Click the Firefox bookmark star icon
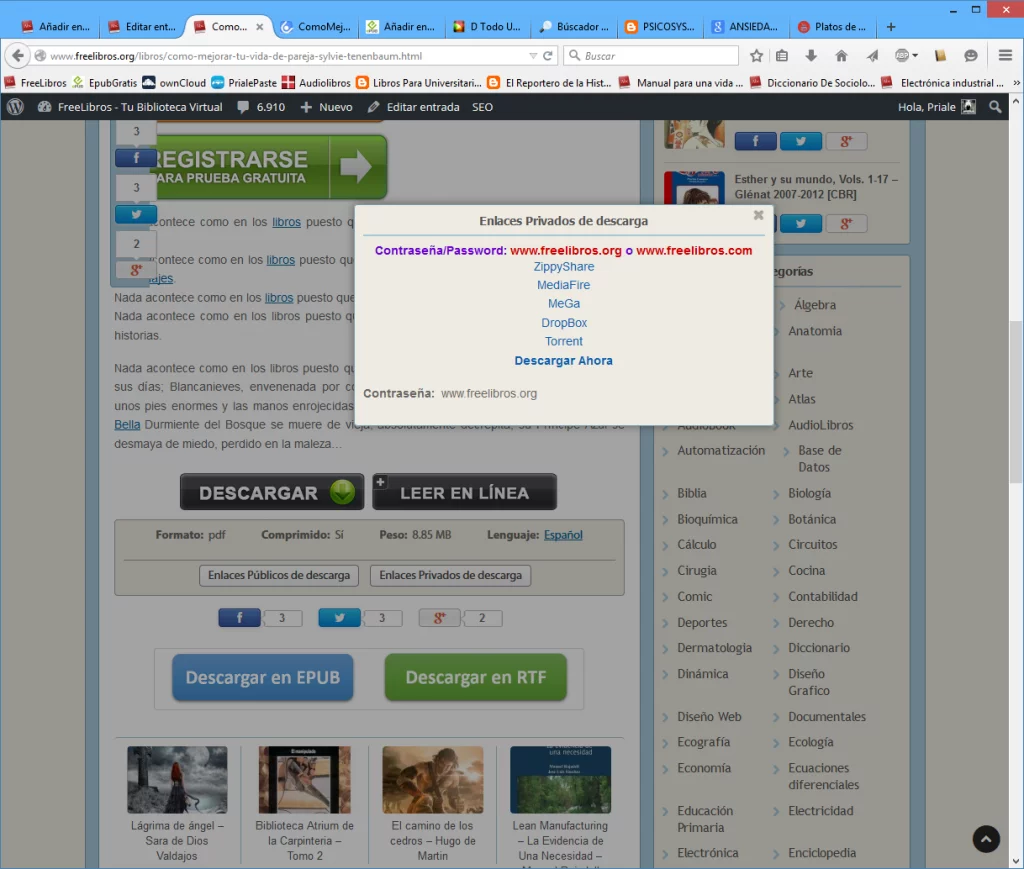1024x869 pixels. (x=757, y=56)
